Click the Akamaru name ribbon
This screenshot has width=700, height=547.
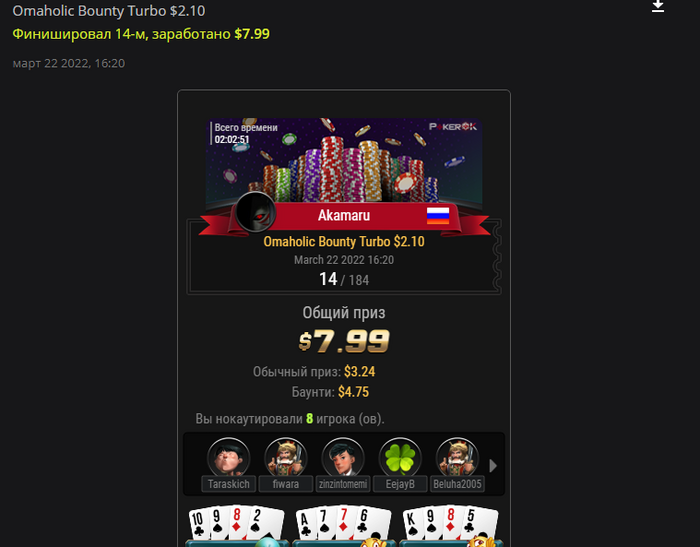point(344,216)
